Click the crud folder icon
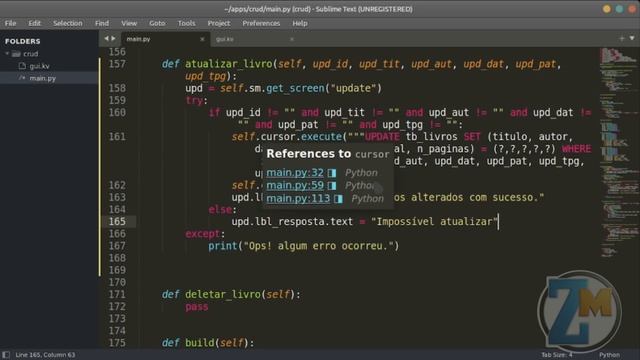This screenshot has width=640, height=360. (16, 53)
